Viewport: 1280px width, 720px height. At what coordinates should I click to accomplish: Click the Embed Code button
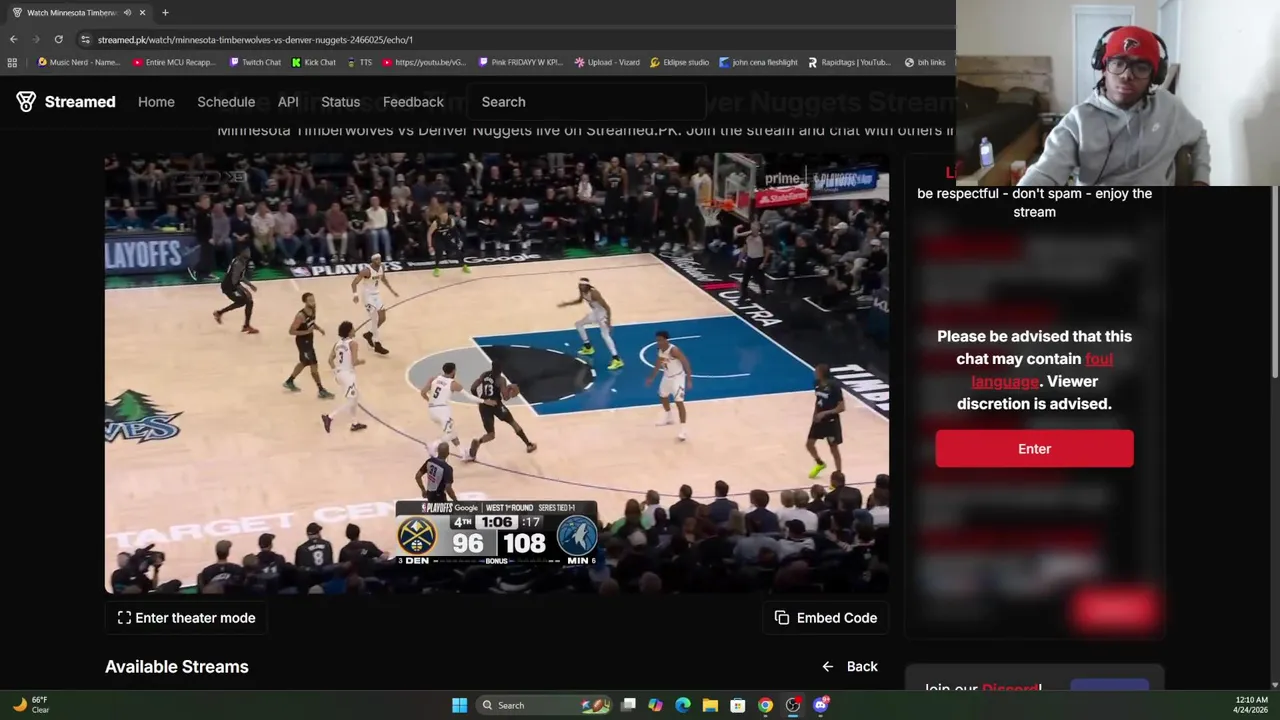826,618
